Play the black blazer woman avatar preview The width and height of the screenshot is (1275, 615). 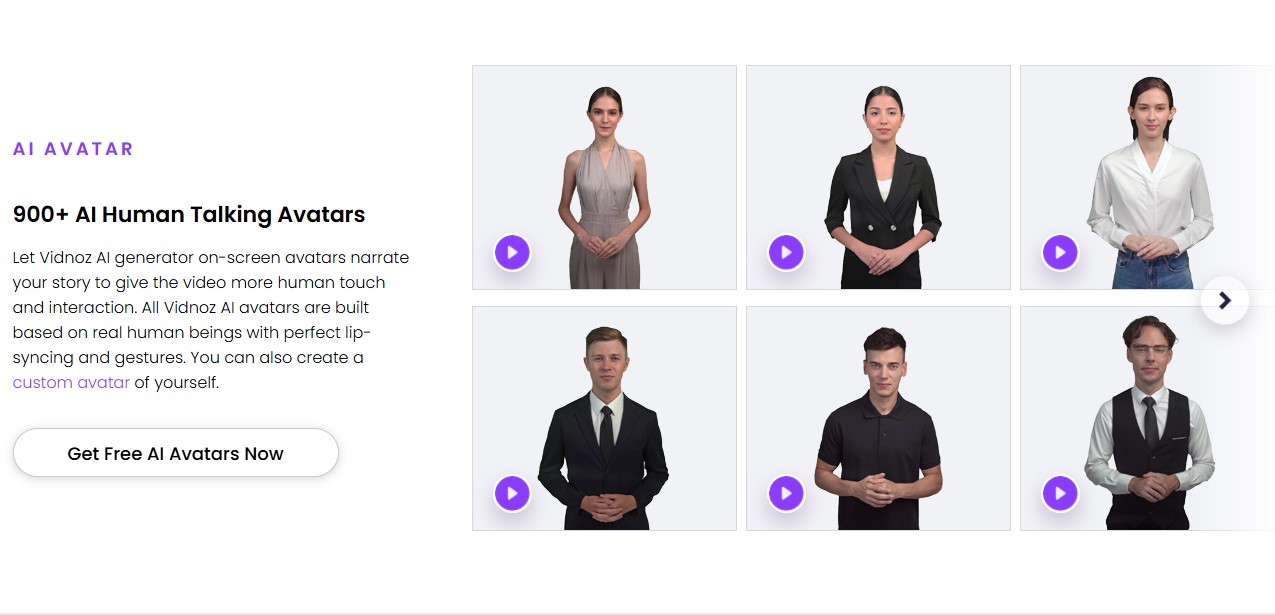(x=786, y=252)
